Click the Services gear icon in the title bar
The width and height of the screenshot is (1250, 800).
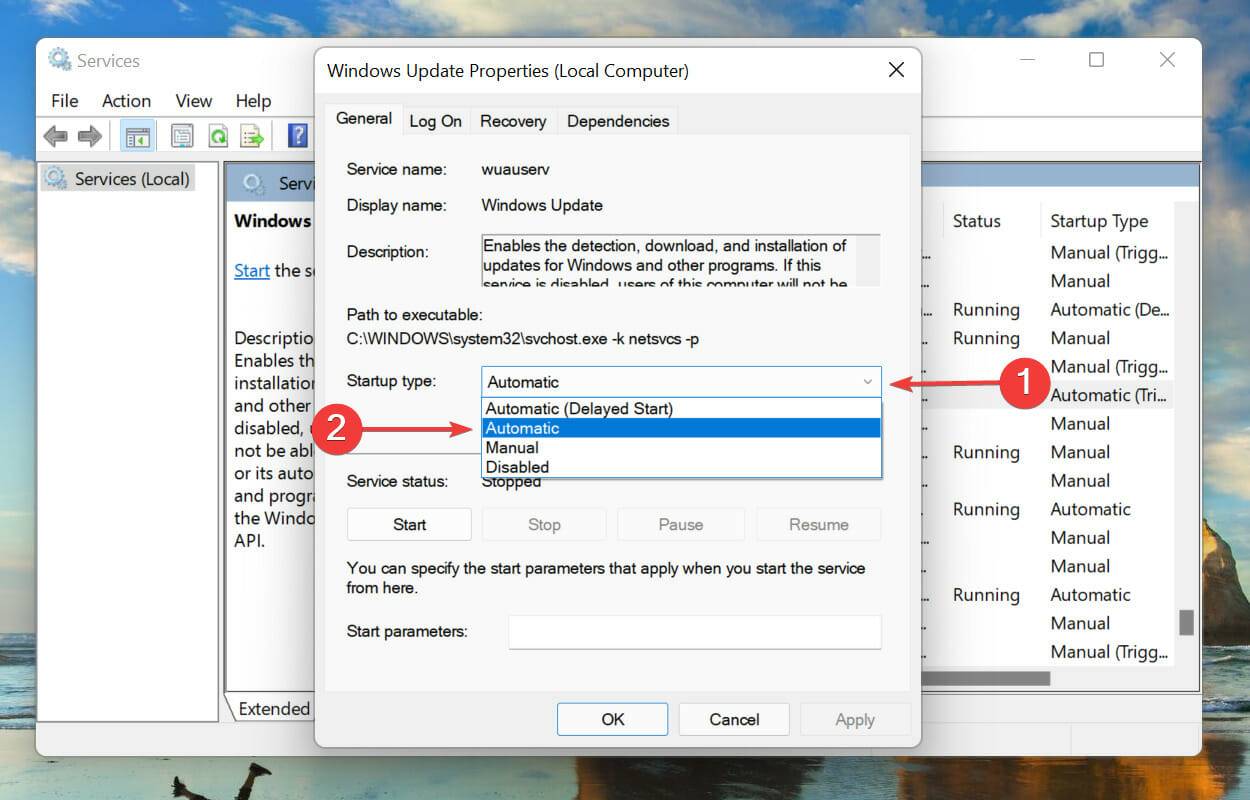tap(57, 60)
